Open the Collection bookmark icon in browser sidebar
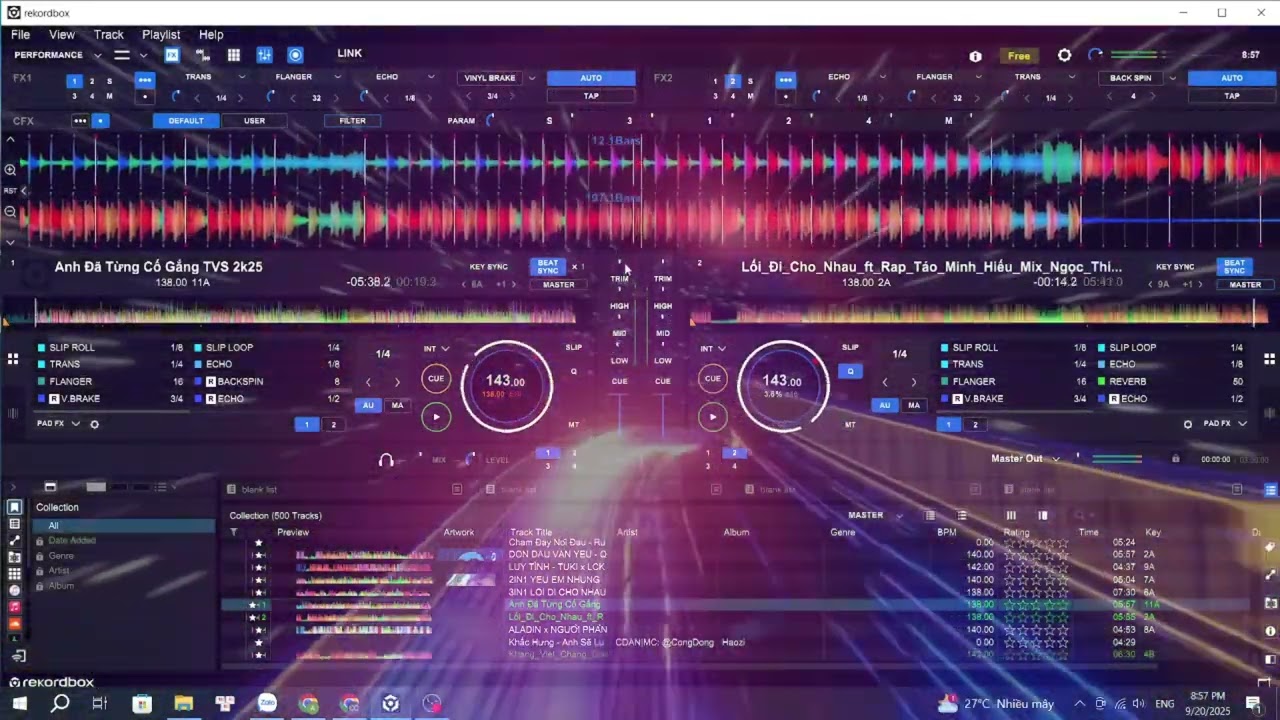 [x=14, y=508]
